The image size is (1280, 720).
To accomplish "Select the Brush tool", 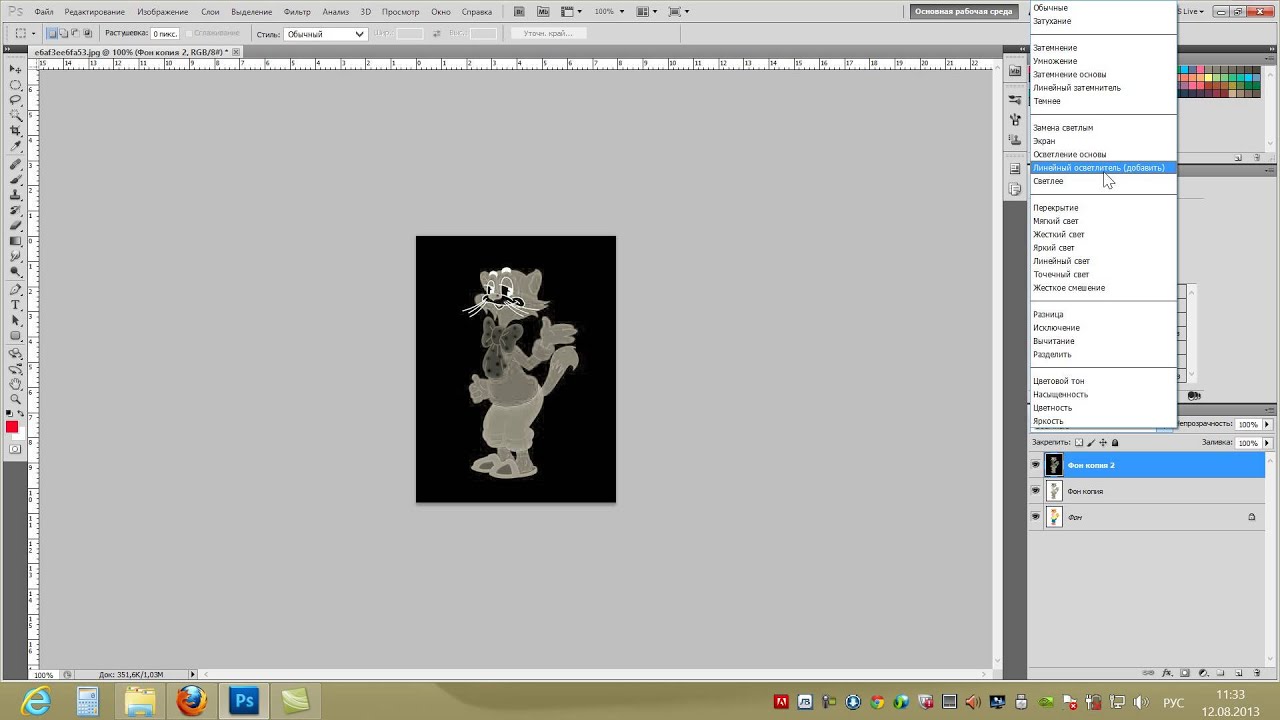I will pos(16,179).
